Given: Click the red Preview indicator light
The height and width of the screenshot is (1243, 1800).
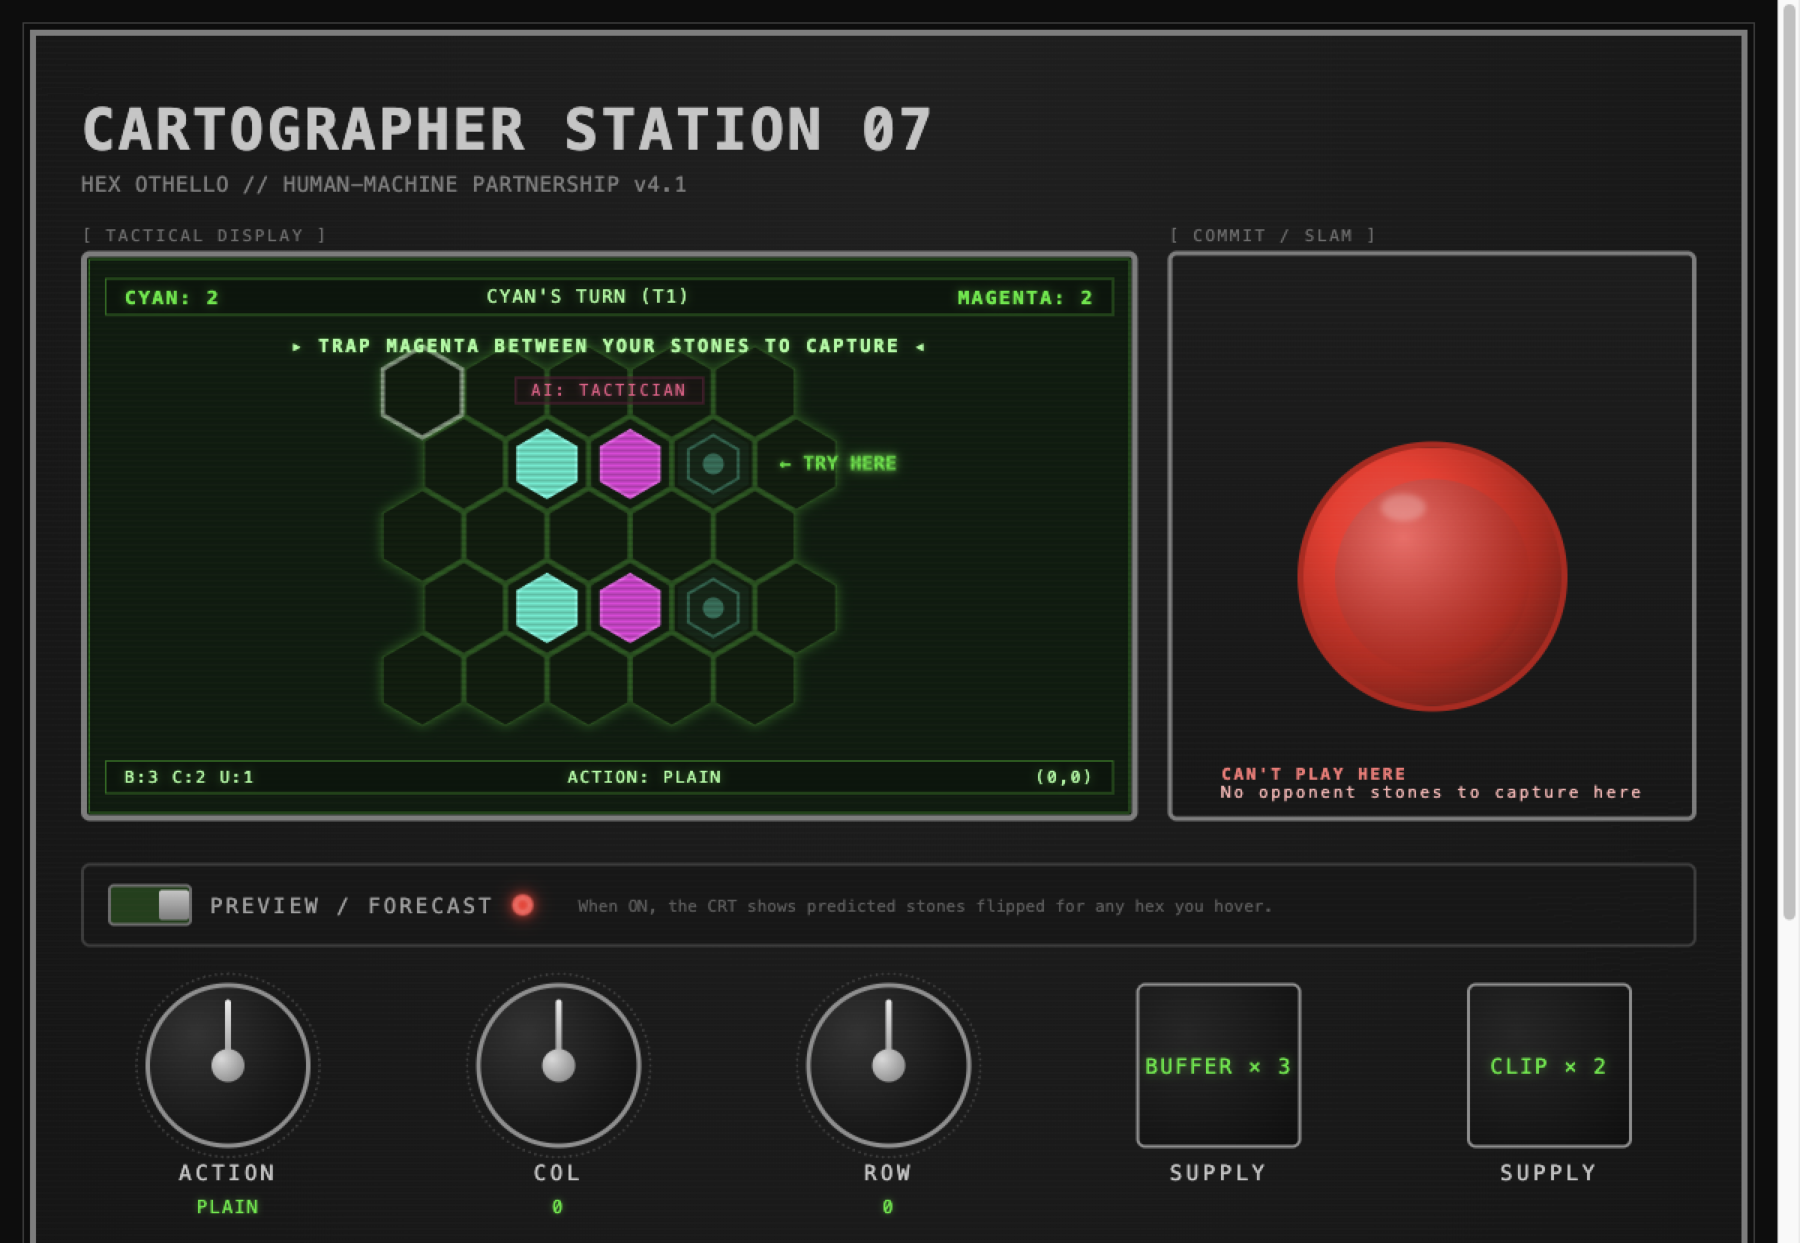Looking at the screenshot, I should tap(522, 905).
